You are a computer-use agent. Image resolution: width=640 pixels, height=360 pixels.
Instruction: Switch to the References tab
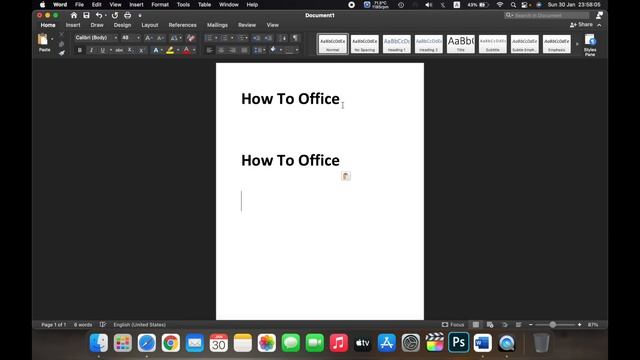click(x=182, y=25)
